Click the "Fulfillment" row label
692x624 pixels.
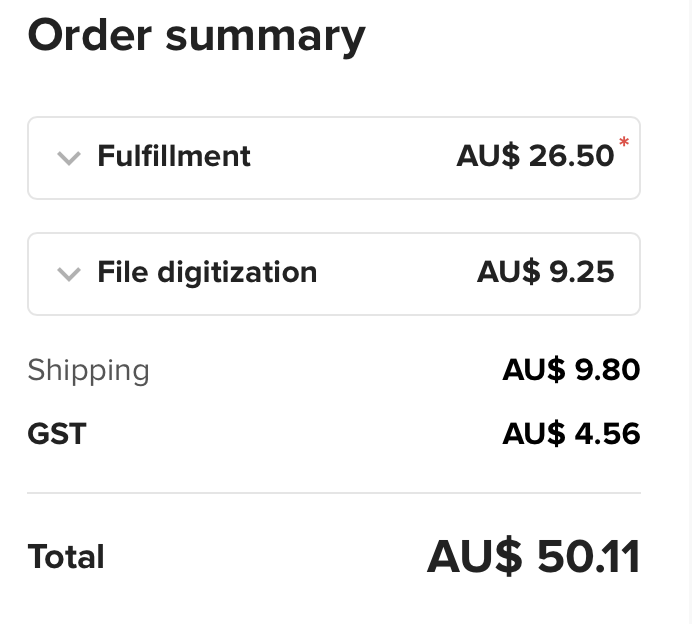174,156
